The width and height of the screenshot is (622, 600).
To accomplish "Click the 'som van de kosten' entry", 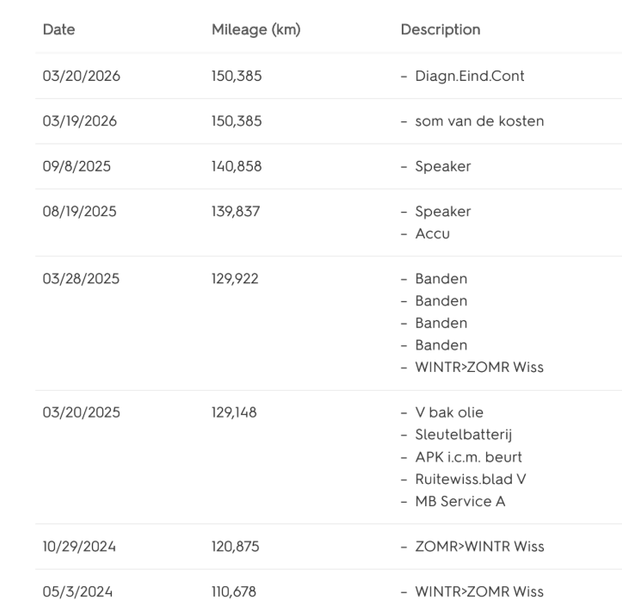I will [479, 121].
